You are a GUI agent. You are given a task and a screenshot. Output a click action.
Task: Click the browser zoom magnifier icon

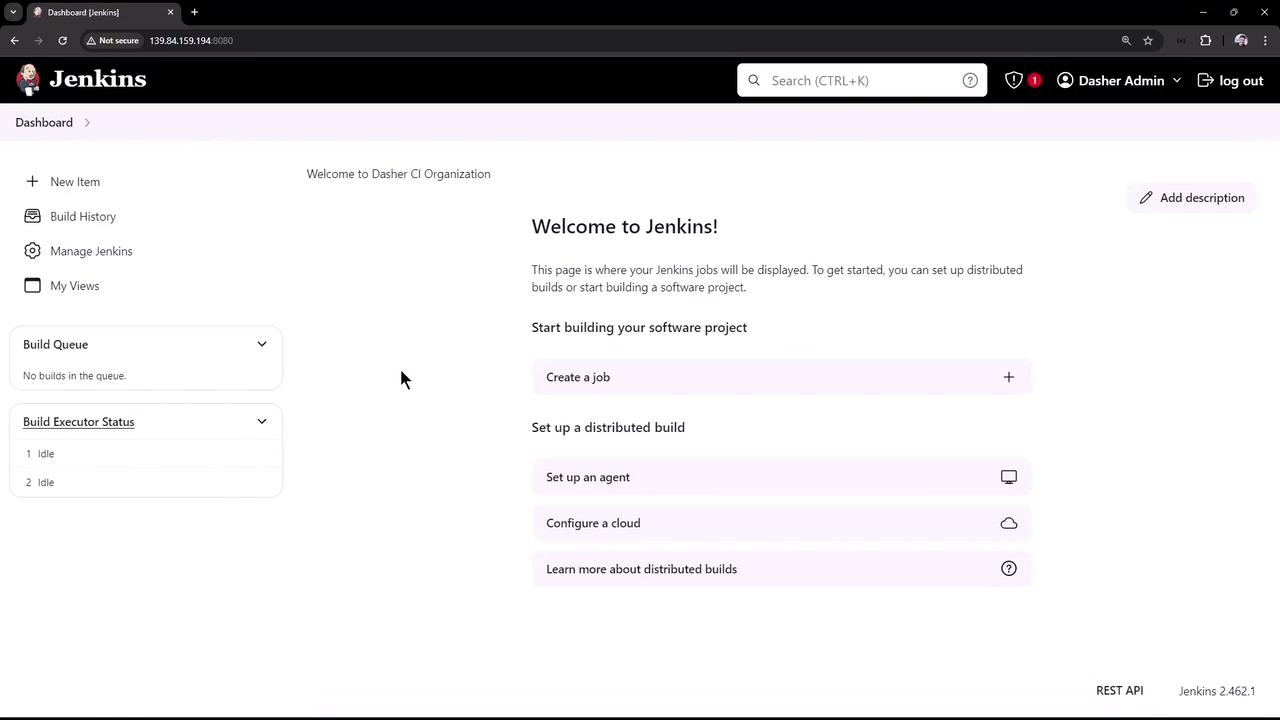(x=1126, y=40)
